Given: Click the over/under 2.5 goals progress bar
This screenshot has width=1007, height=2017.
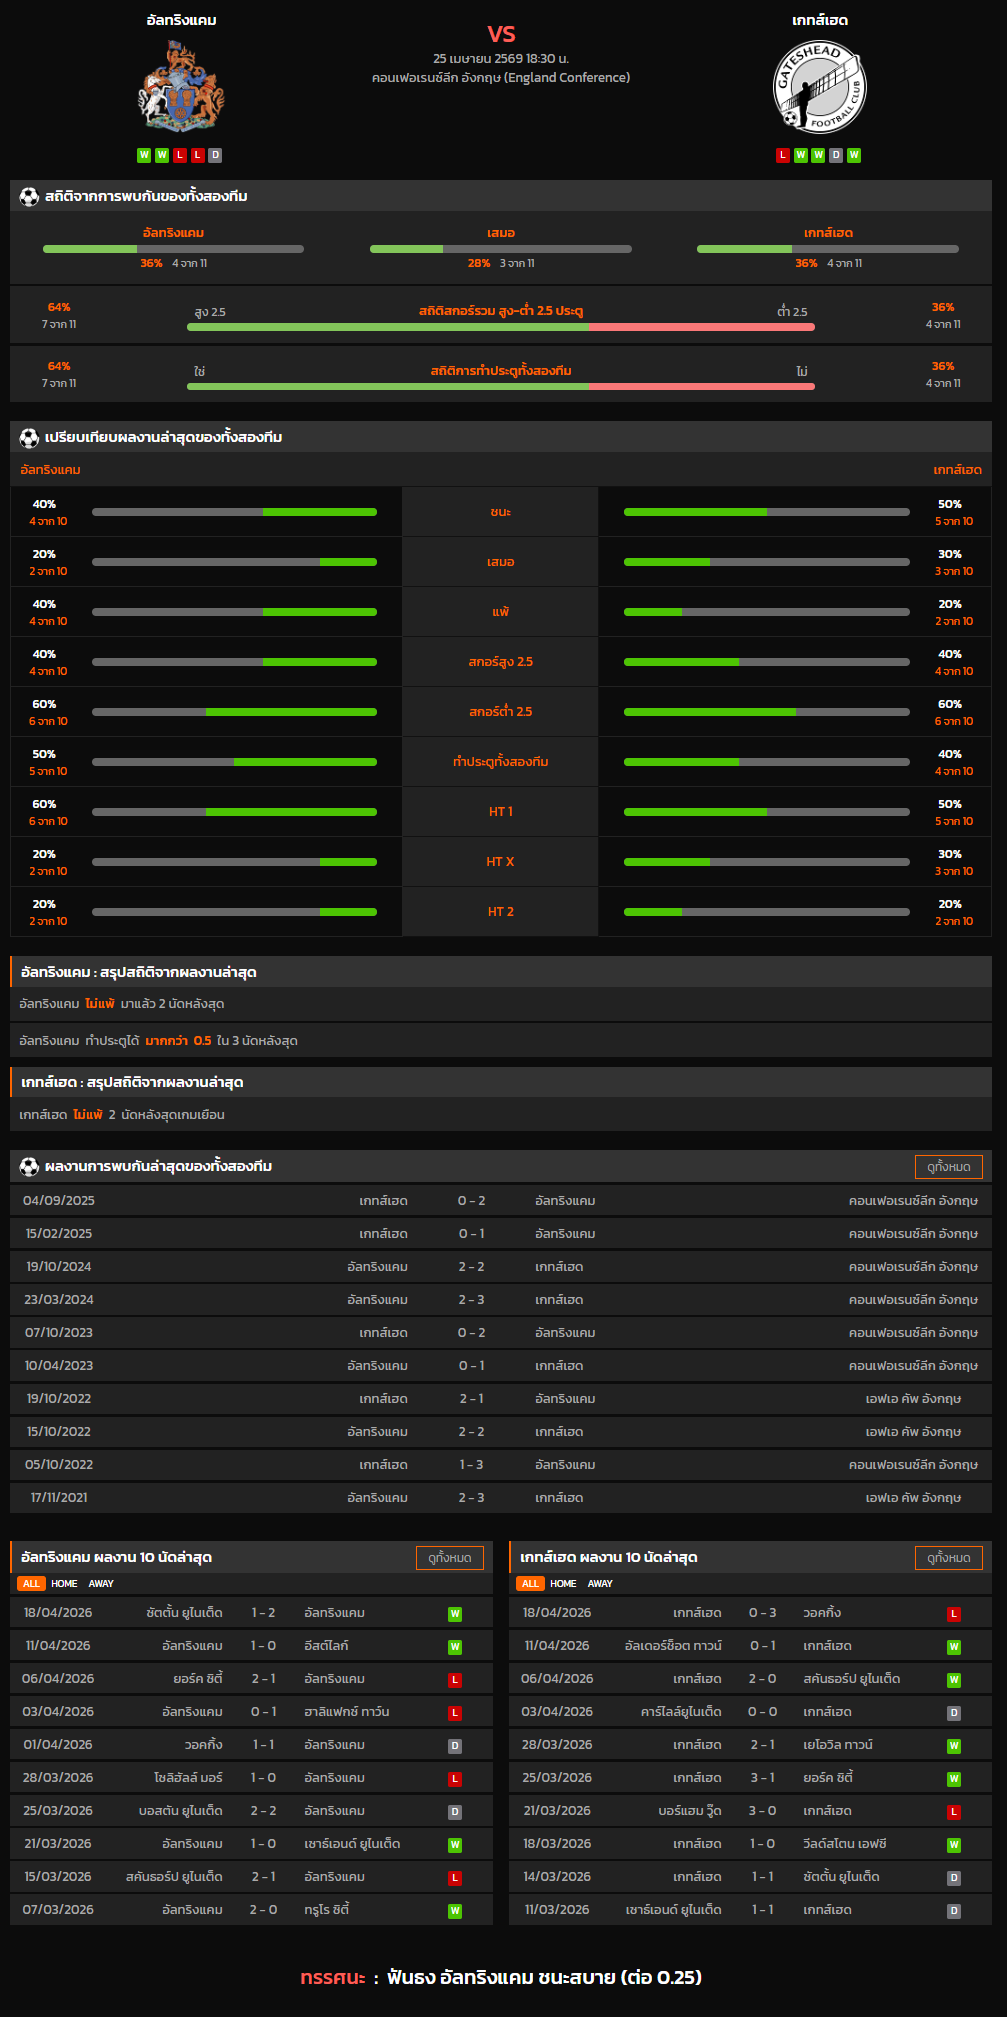Looking at the screenshot, I should [x=500, y=327].
